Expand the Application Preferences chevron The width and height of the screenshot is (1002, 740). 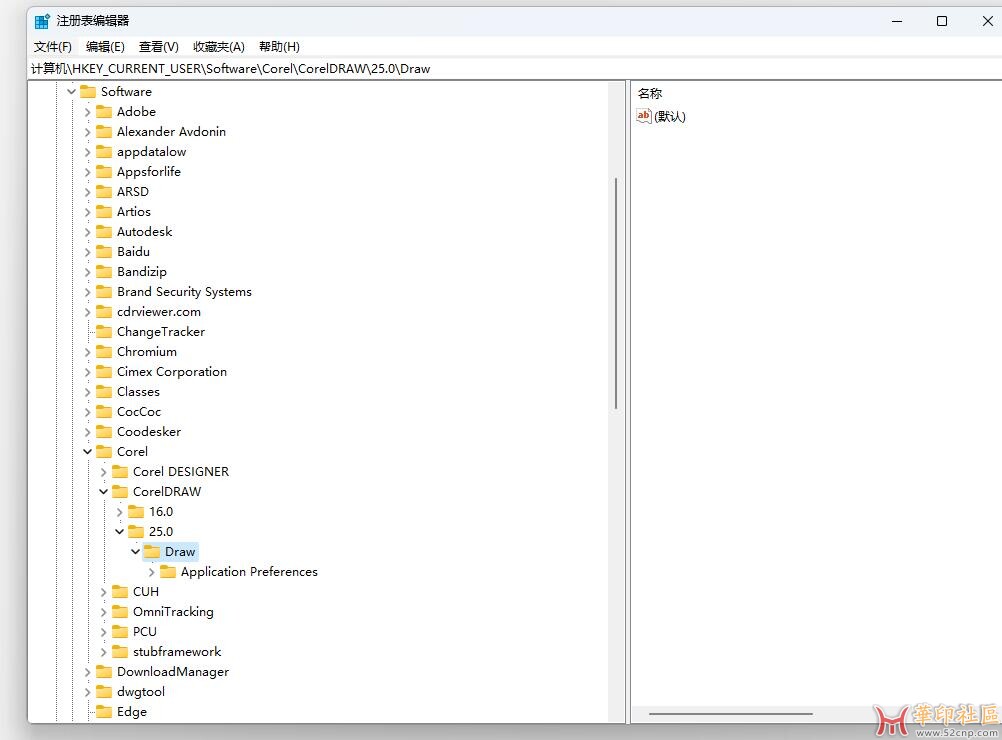pyautogui.click(x=151, y=572)
